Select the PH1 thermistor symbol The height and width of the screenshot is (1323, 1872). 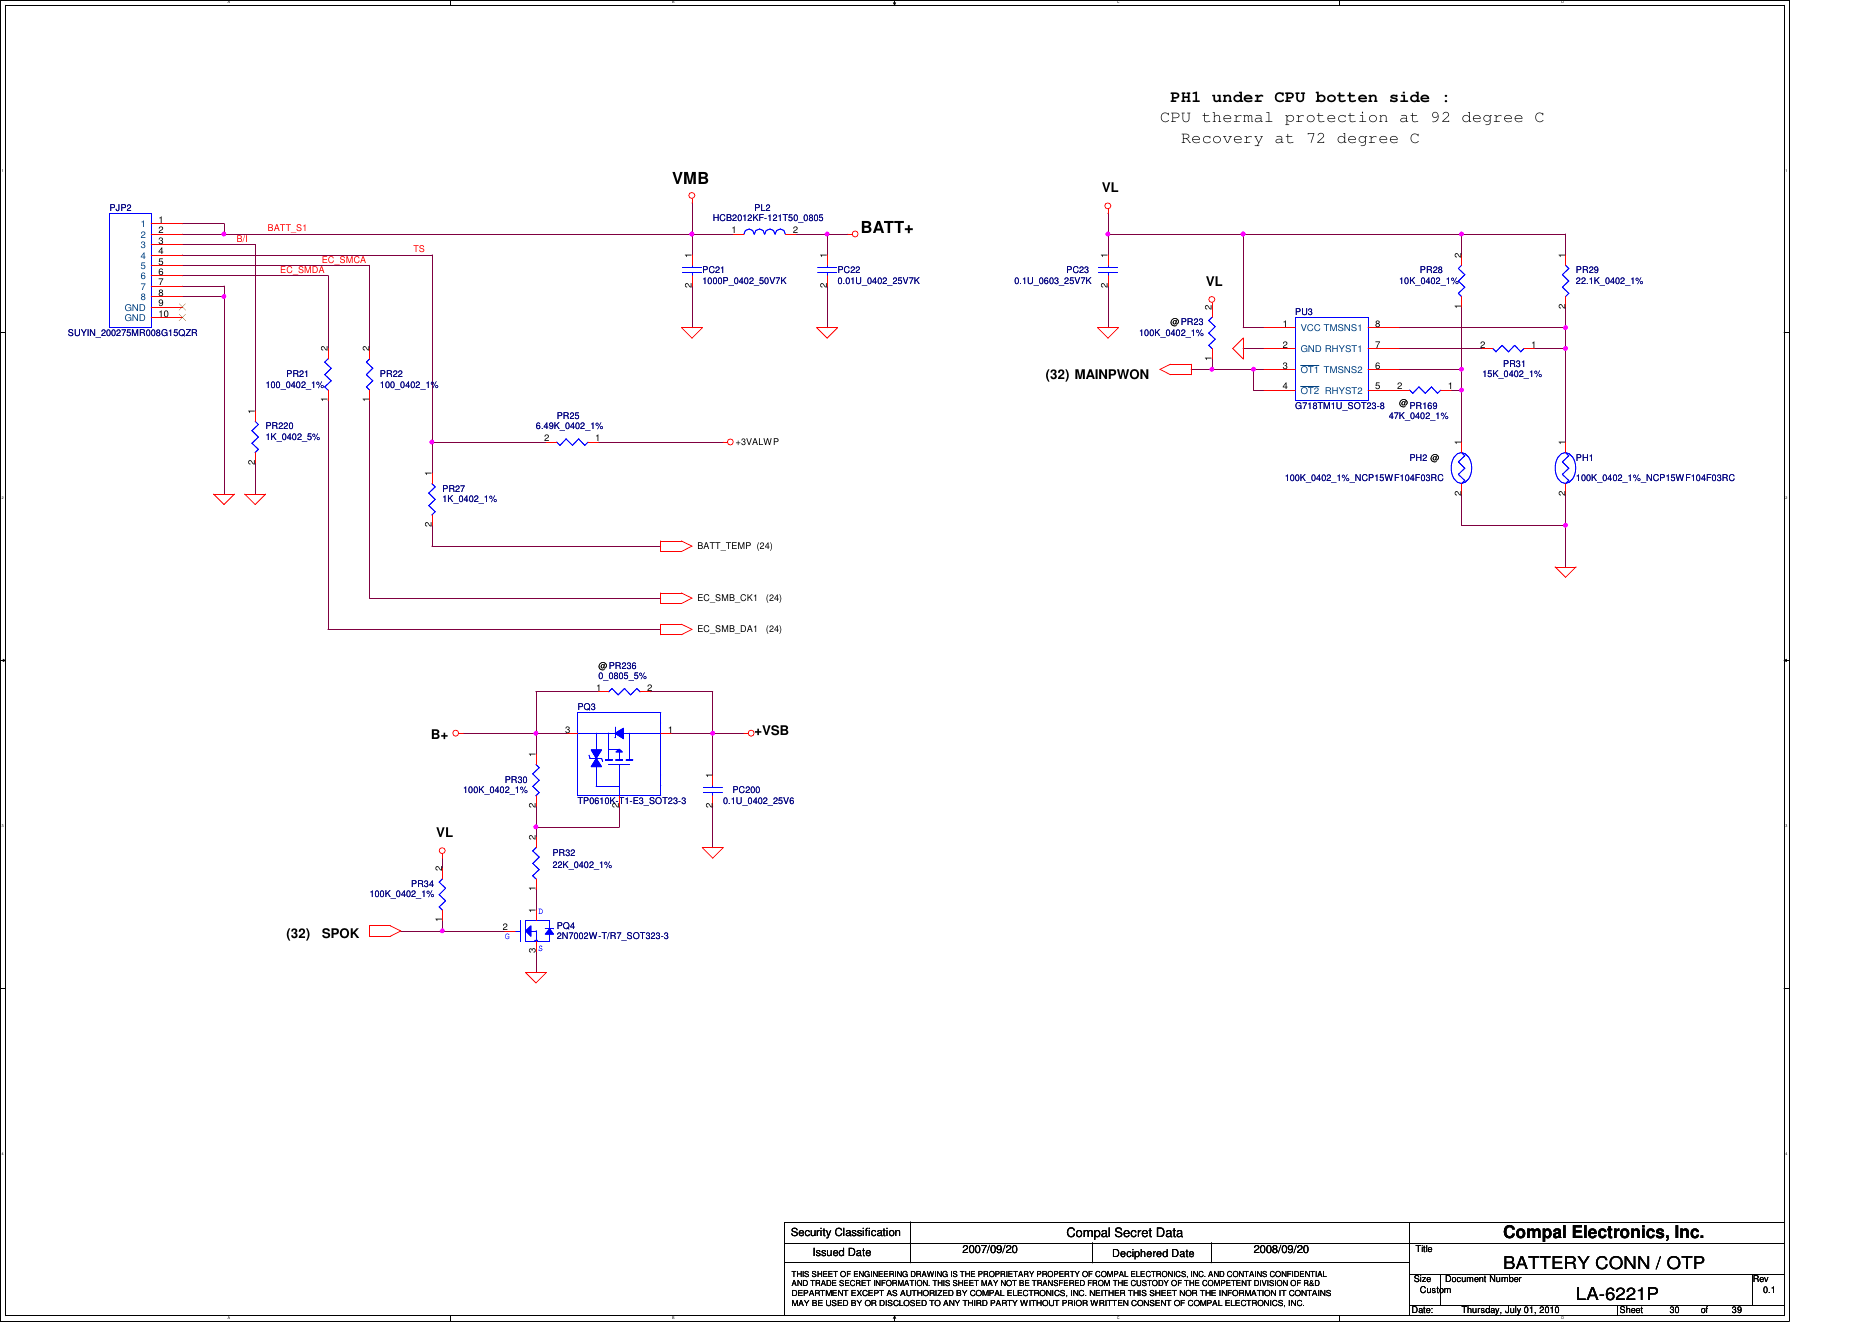pos(1565,467)
